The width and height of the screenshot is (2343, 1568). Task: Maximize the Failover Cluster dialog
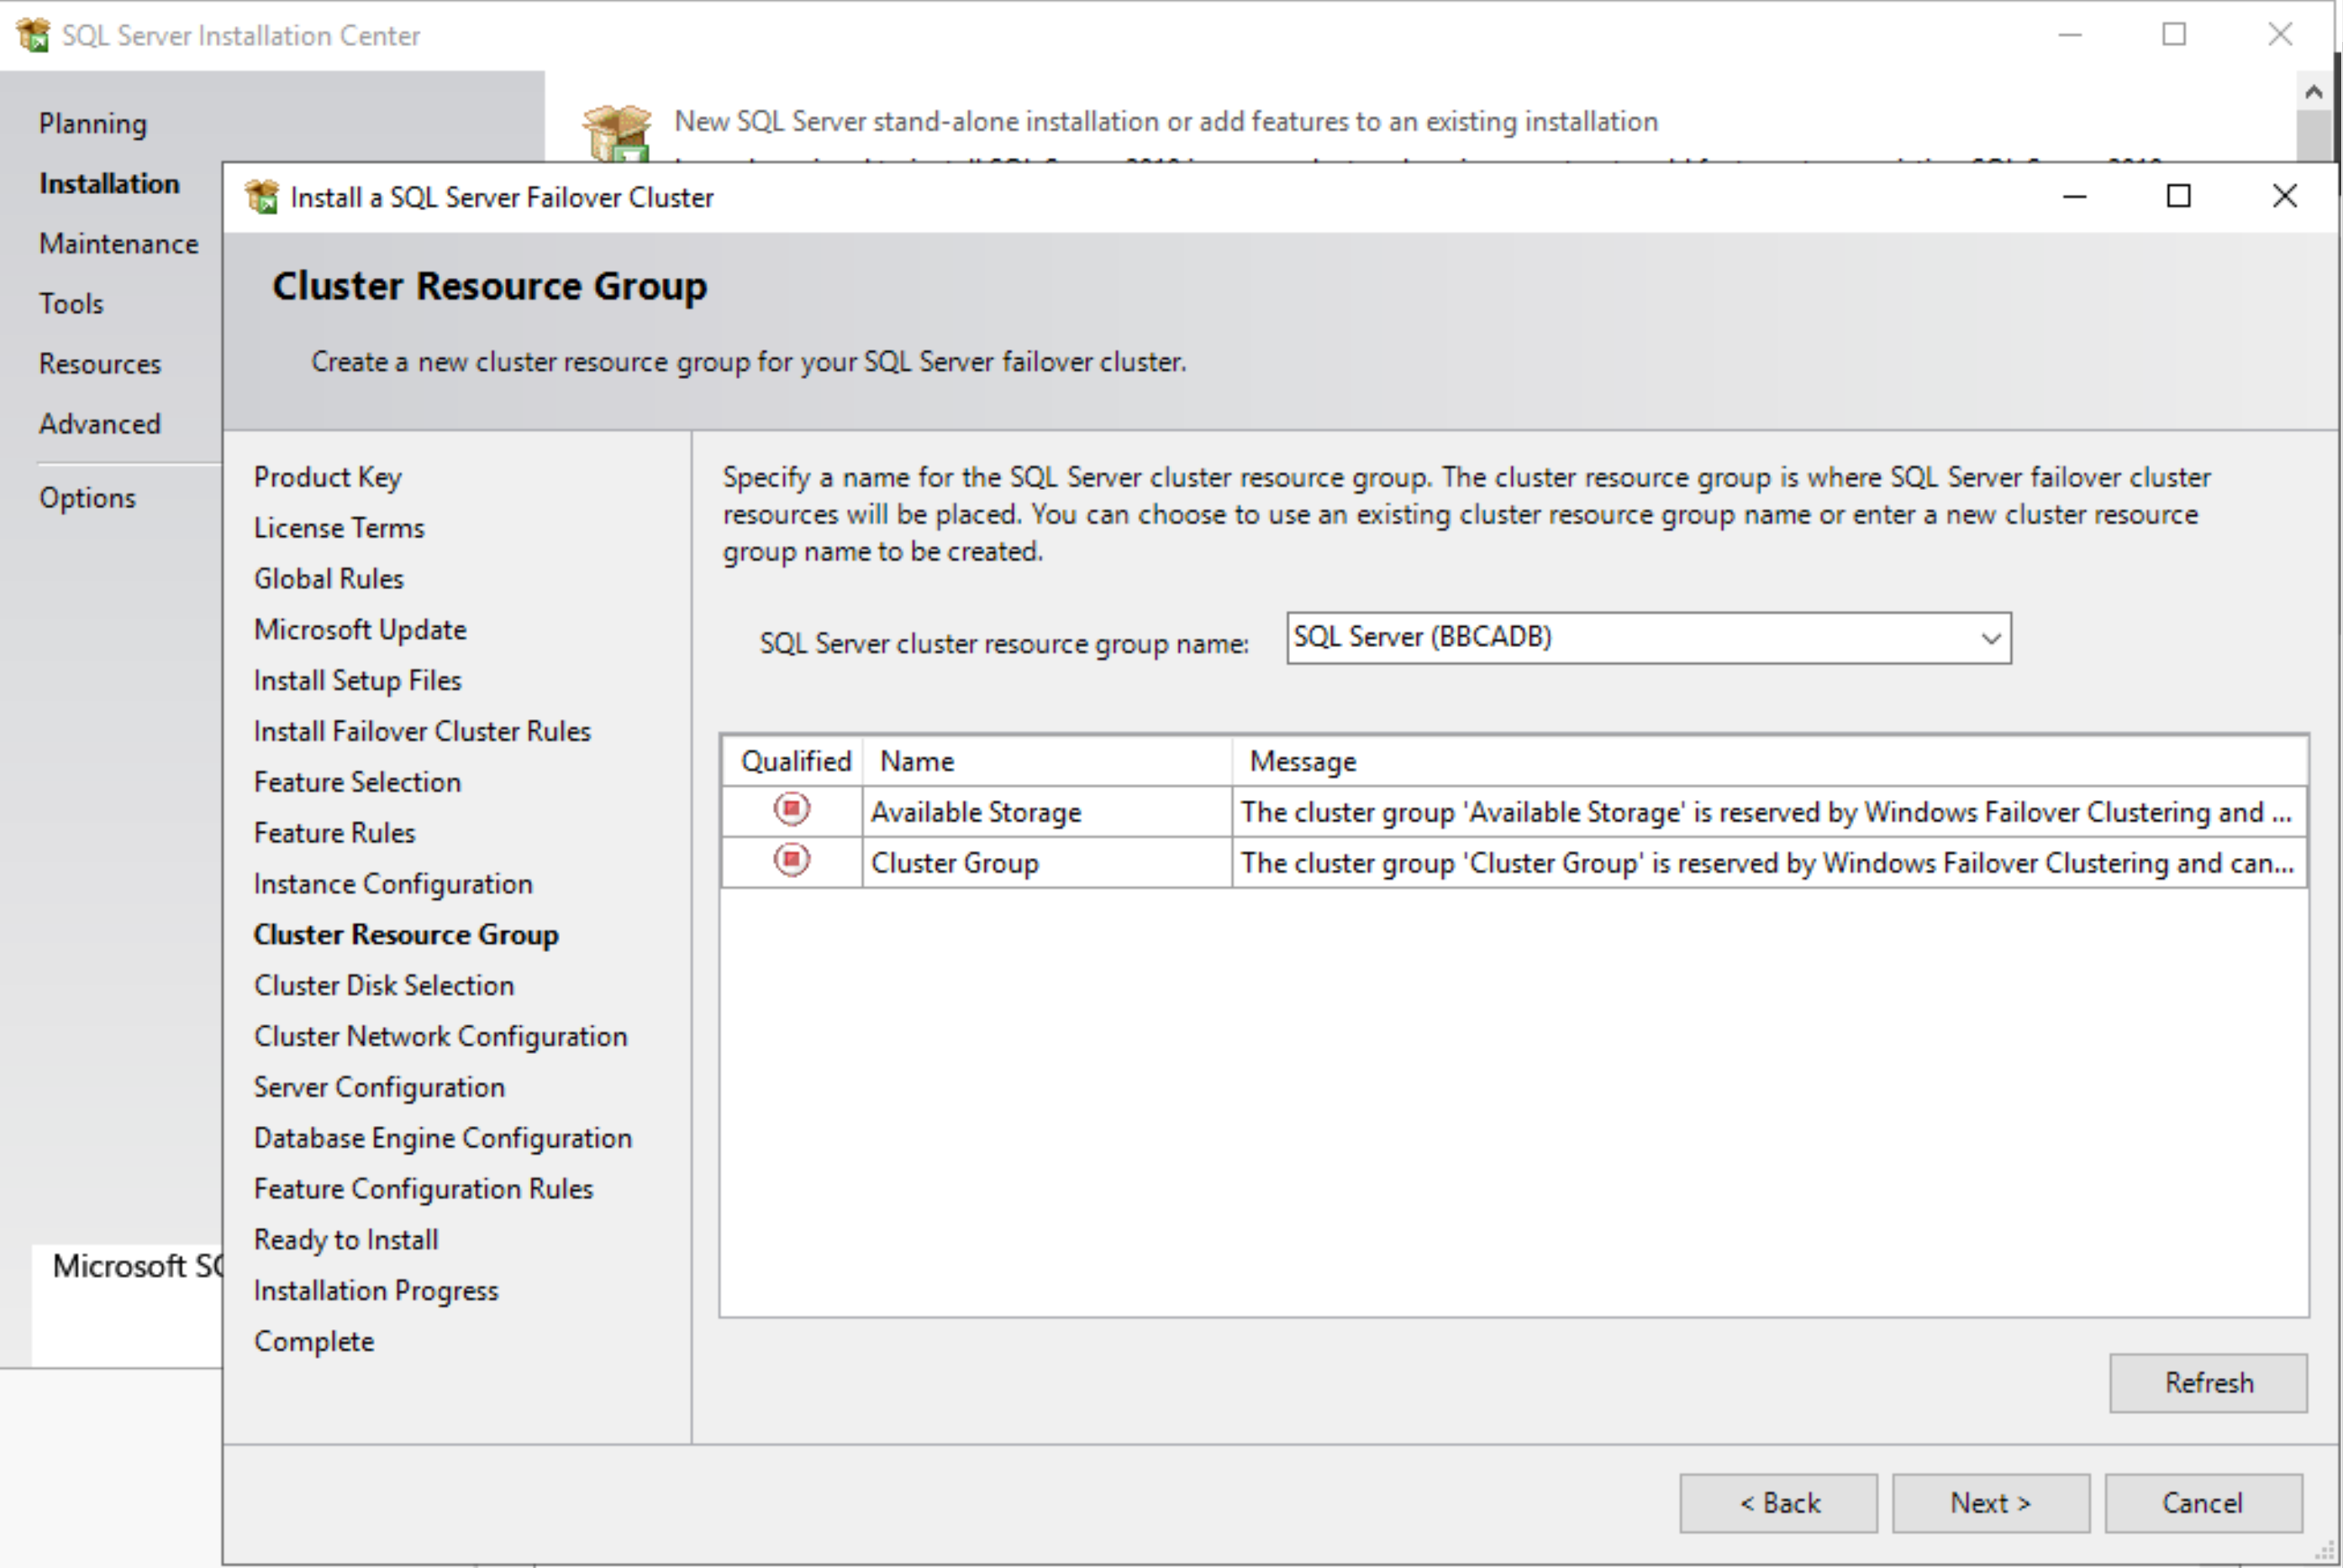click(2178, 197)
